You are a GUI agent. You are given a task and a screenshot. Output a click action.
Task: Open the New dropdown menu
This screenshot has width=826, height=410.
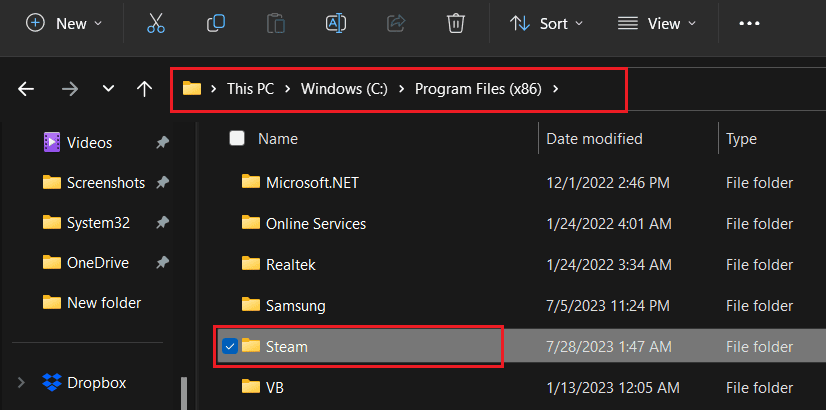tap(65, 24)
